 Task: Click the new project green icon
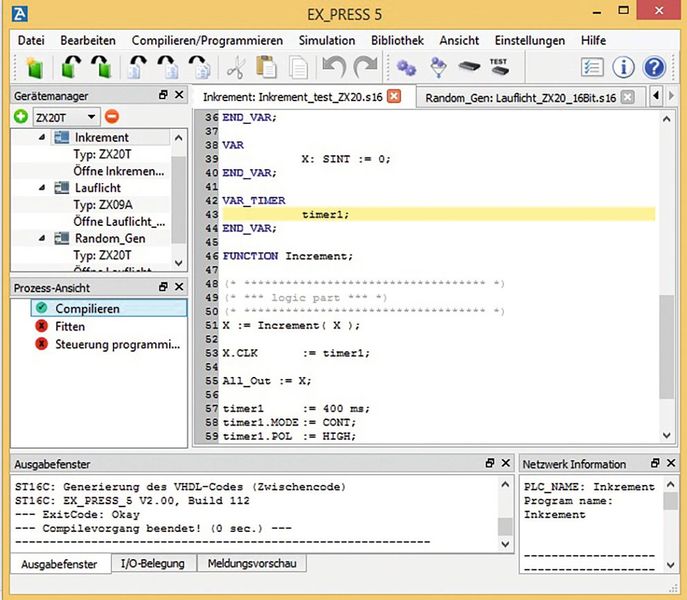tap(35, 68)
